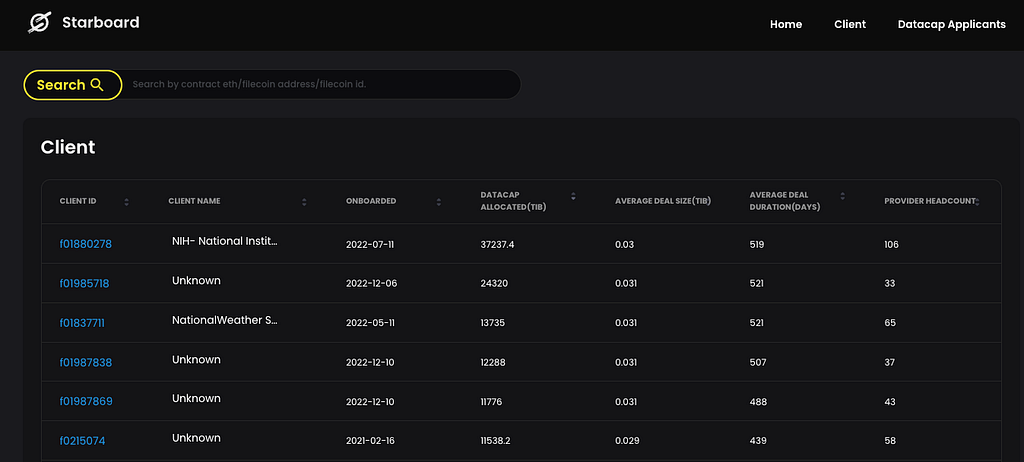
Task: Click onboarded date 2022-12-06
Action: pos(371,284)
